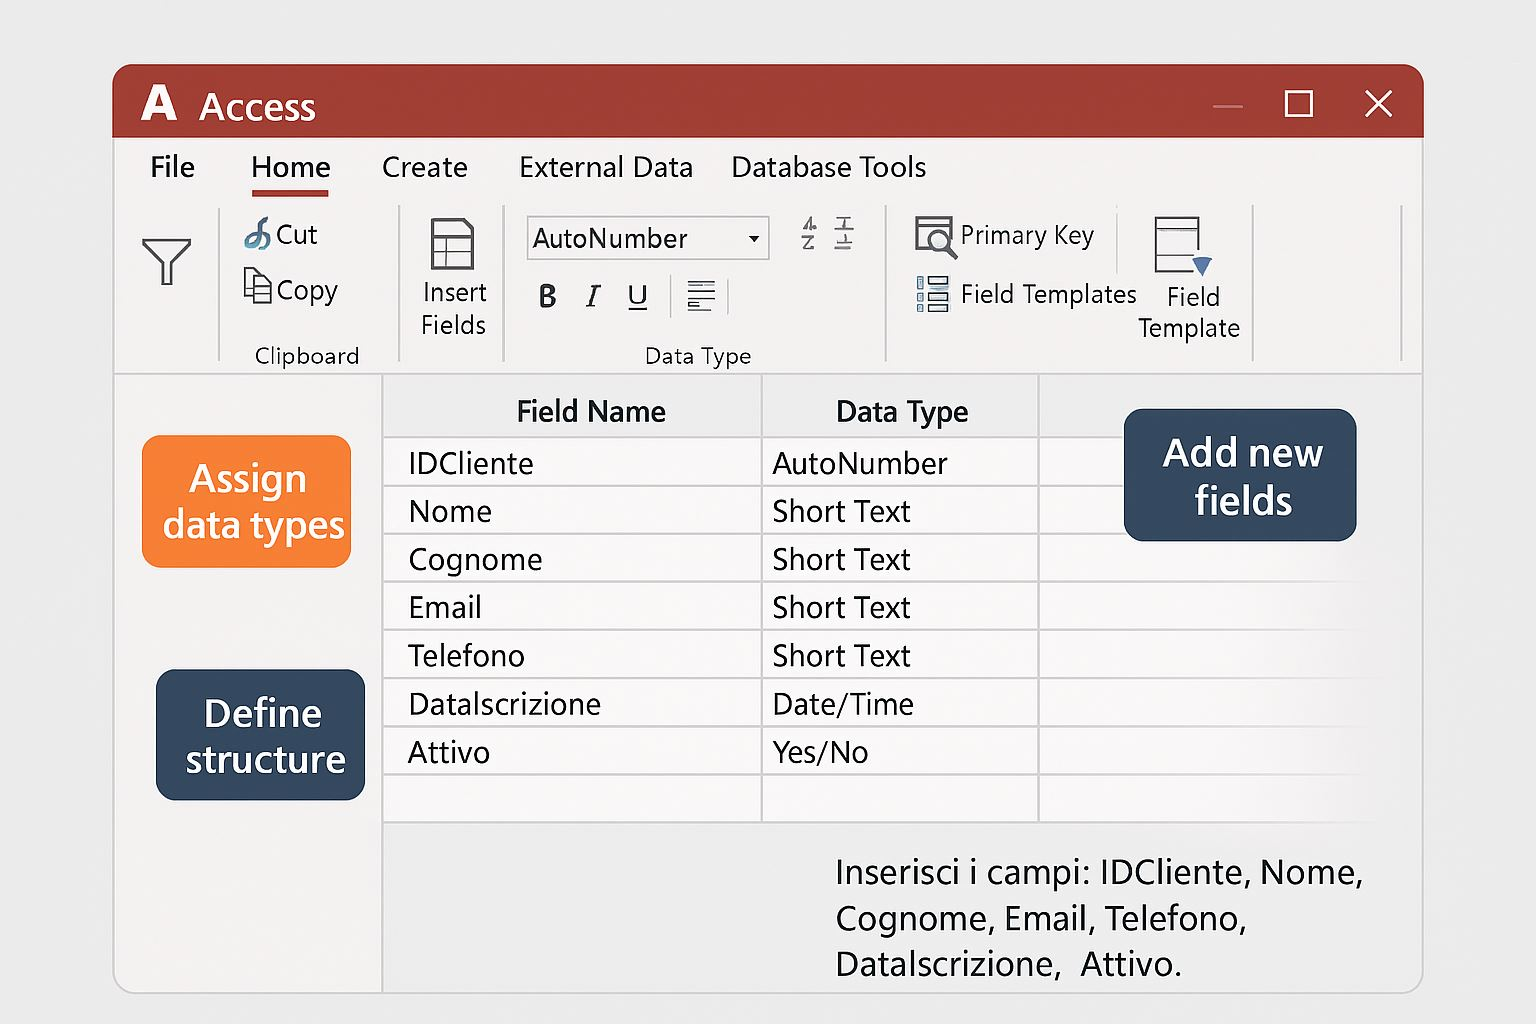
Task: Click the large Field Template icon
Action: pyautogui.click(x=1181, y=246)
